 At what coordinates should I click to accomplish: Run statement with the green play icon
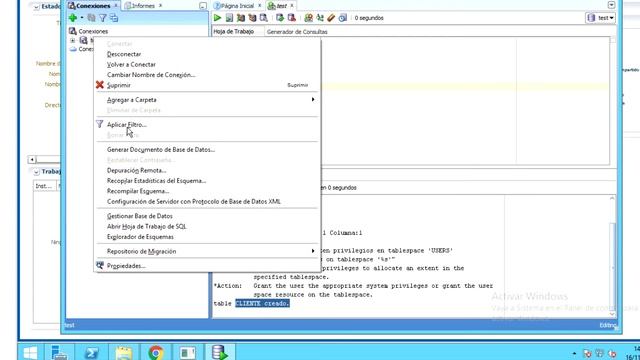click(218, 18)
